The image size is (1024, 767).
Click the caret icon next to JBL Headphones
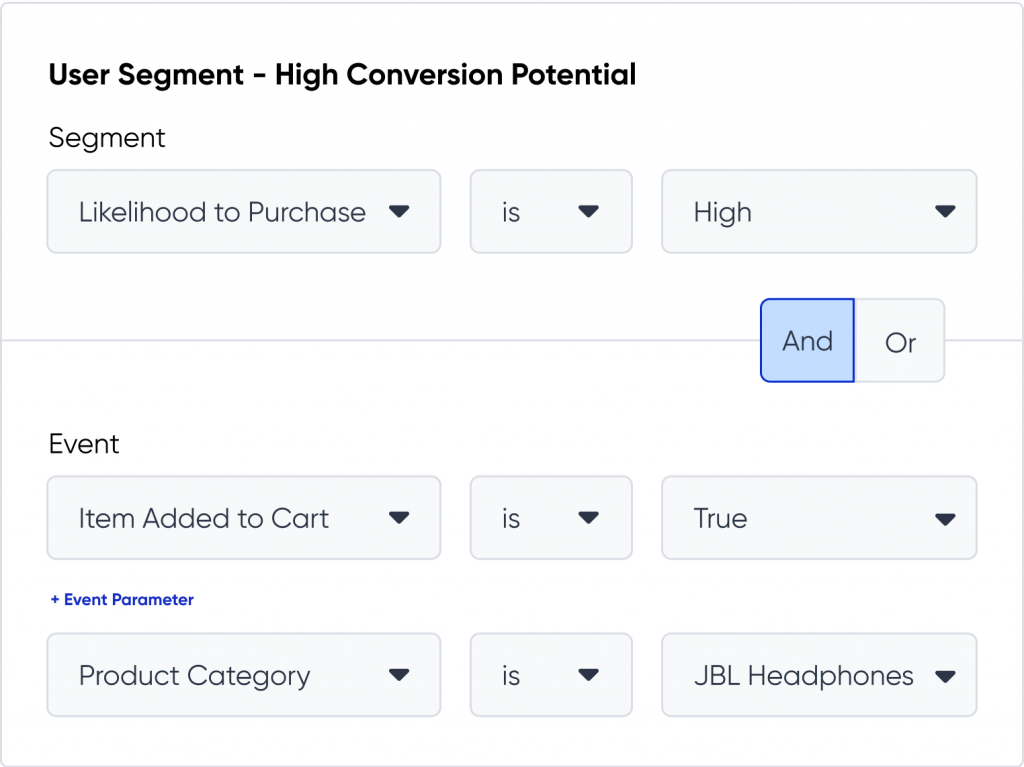click(x=944, y=676)
